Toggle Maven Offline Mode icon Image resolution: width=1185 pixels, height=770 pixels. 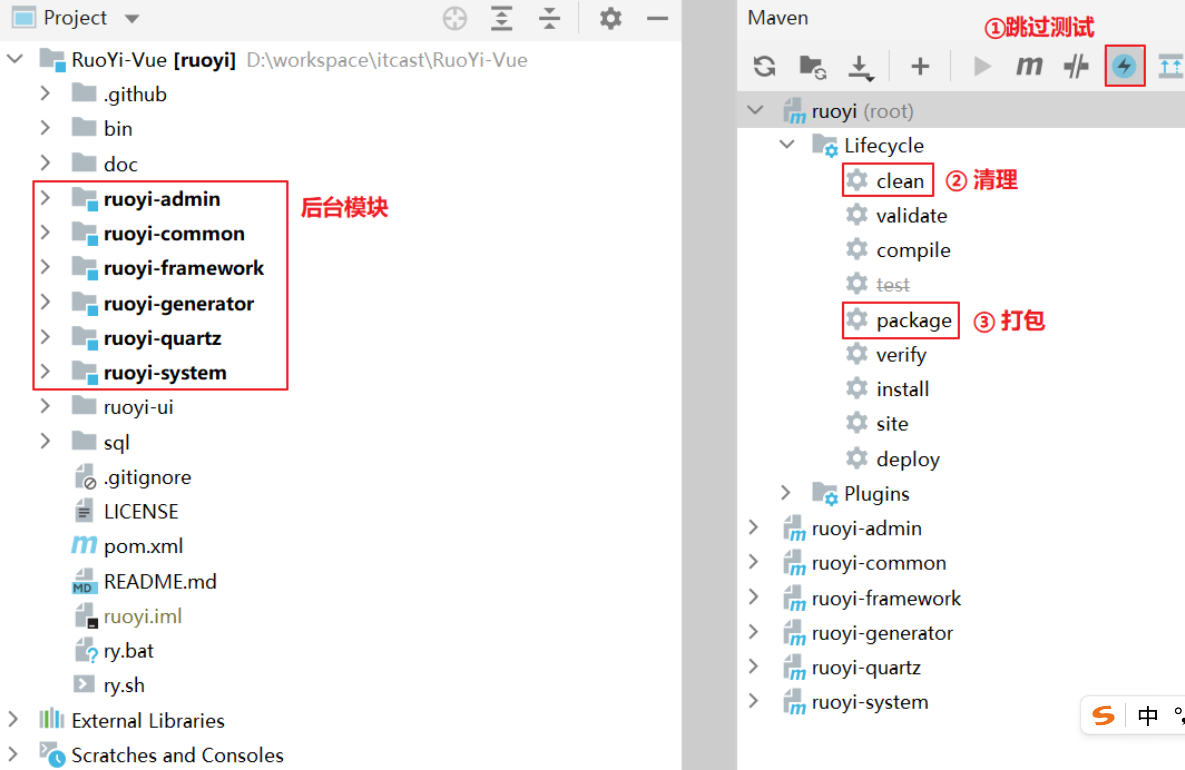[x=1076, y=66]
